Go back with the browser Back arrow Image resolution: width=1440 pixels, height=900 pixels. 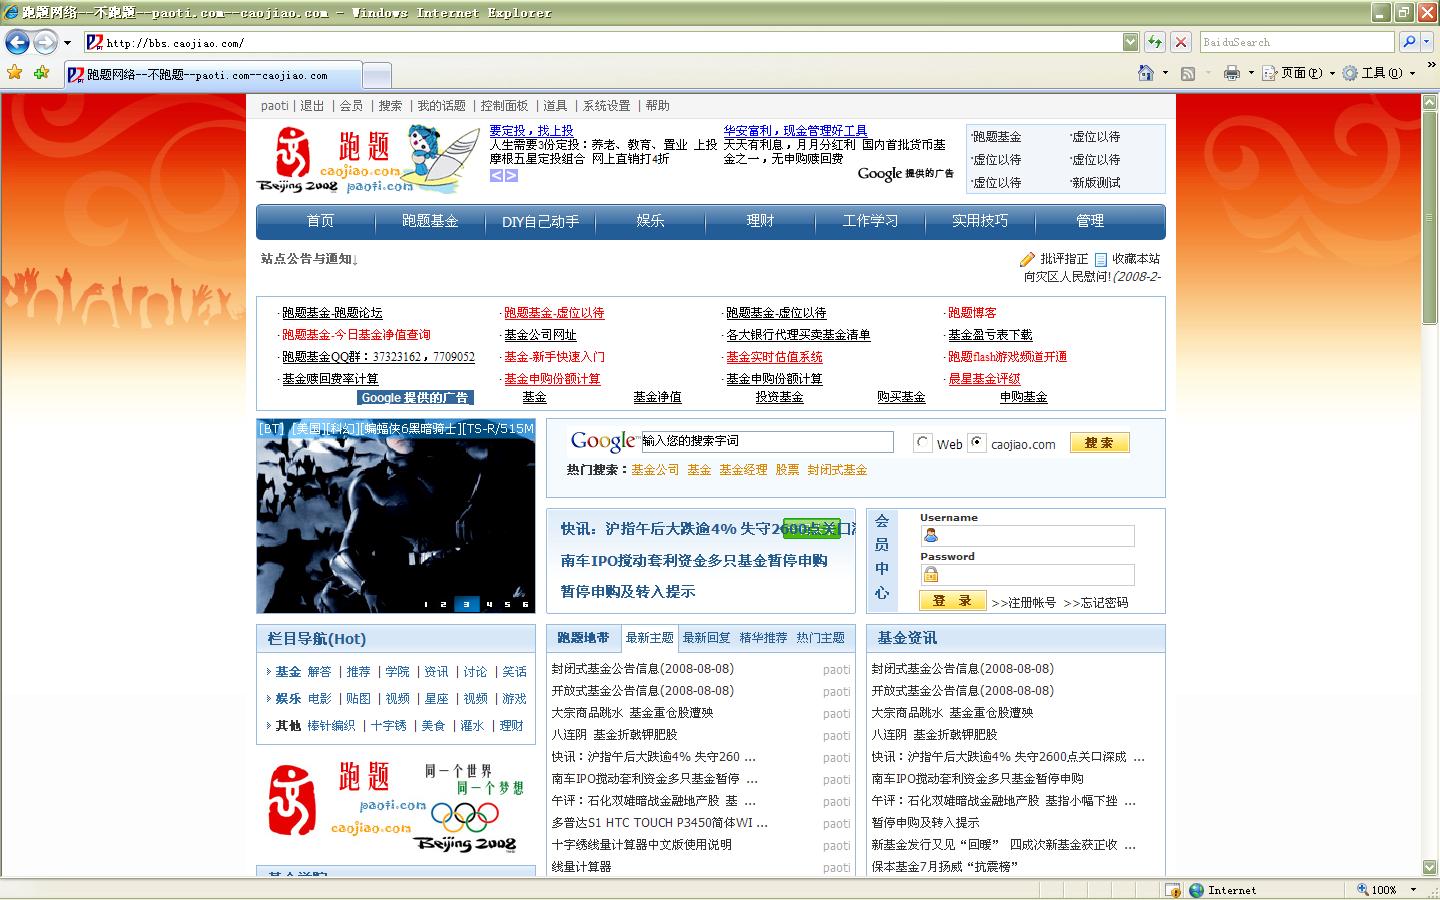tap(17, 42)
